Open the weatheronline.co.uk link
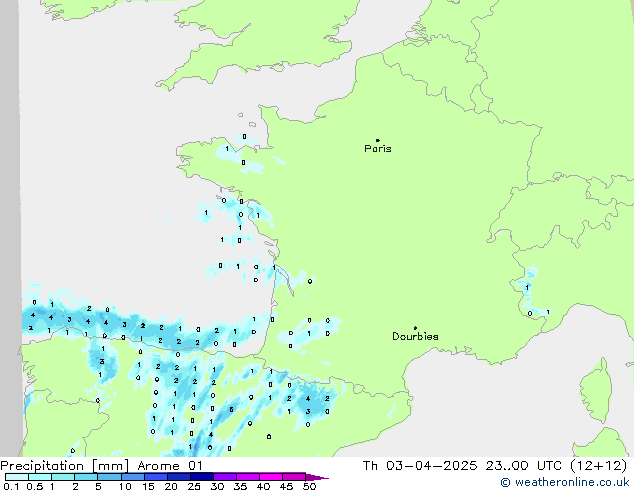 pyautogui.click(x=565, y=482)
